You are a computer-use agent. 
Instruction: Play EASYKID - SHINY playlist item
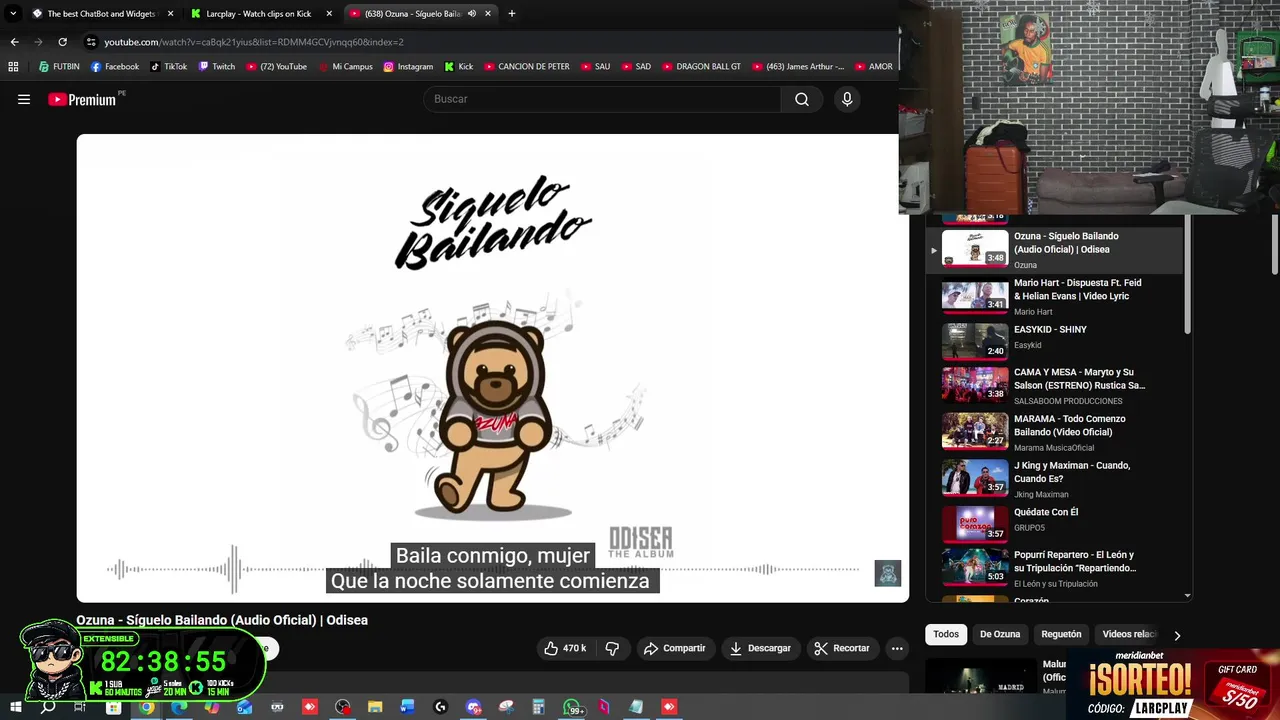(1055, 342)
